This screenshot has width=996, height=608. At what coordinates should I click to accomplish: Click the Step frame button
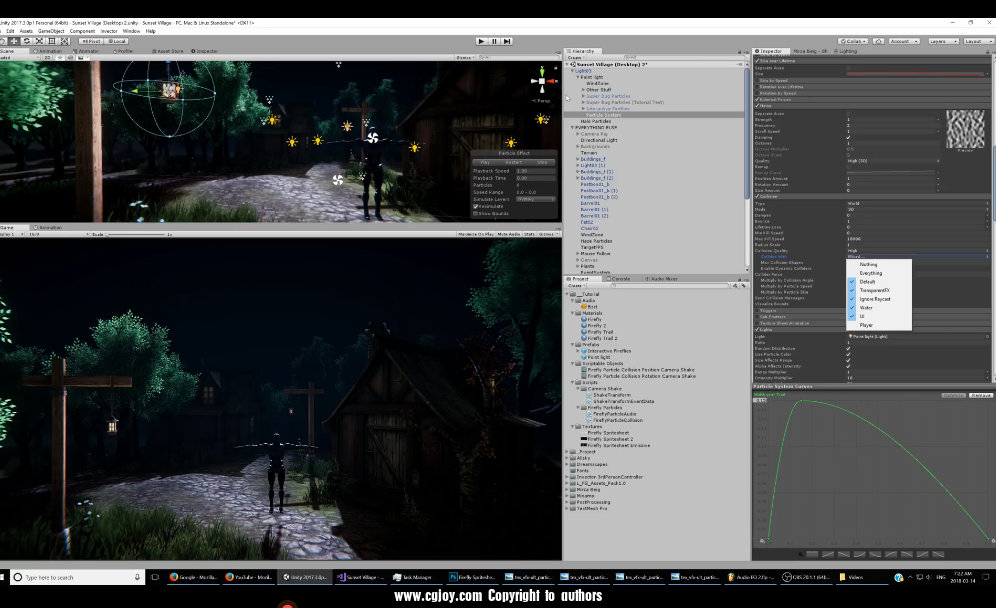(507, 41)
